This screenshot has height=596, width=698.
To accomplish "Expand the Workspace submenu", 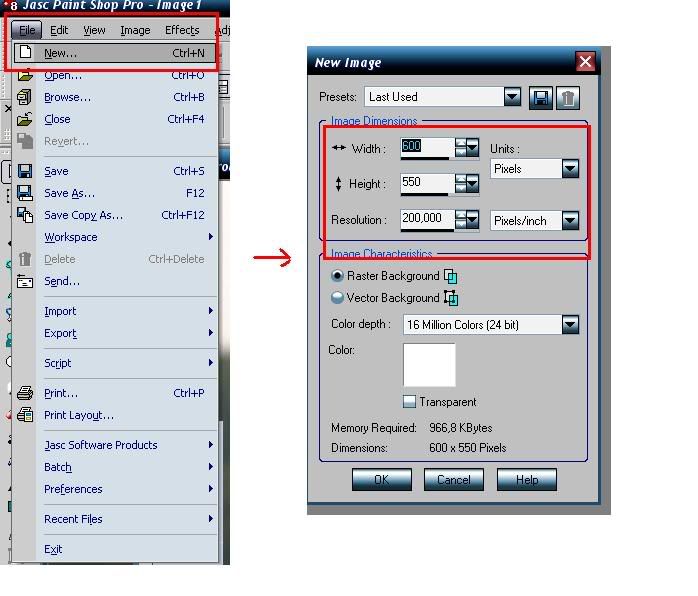I will (x=211, y=237).
